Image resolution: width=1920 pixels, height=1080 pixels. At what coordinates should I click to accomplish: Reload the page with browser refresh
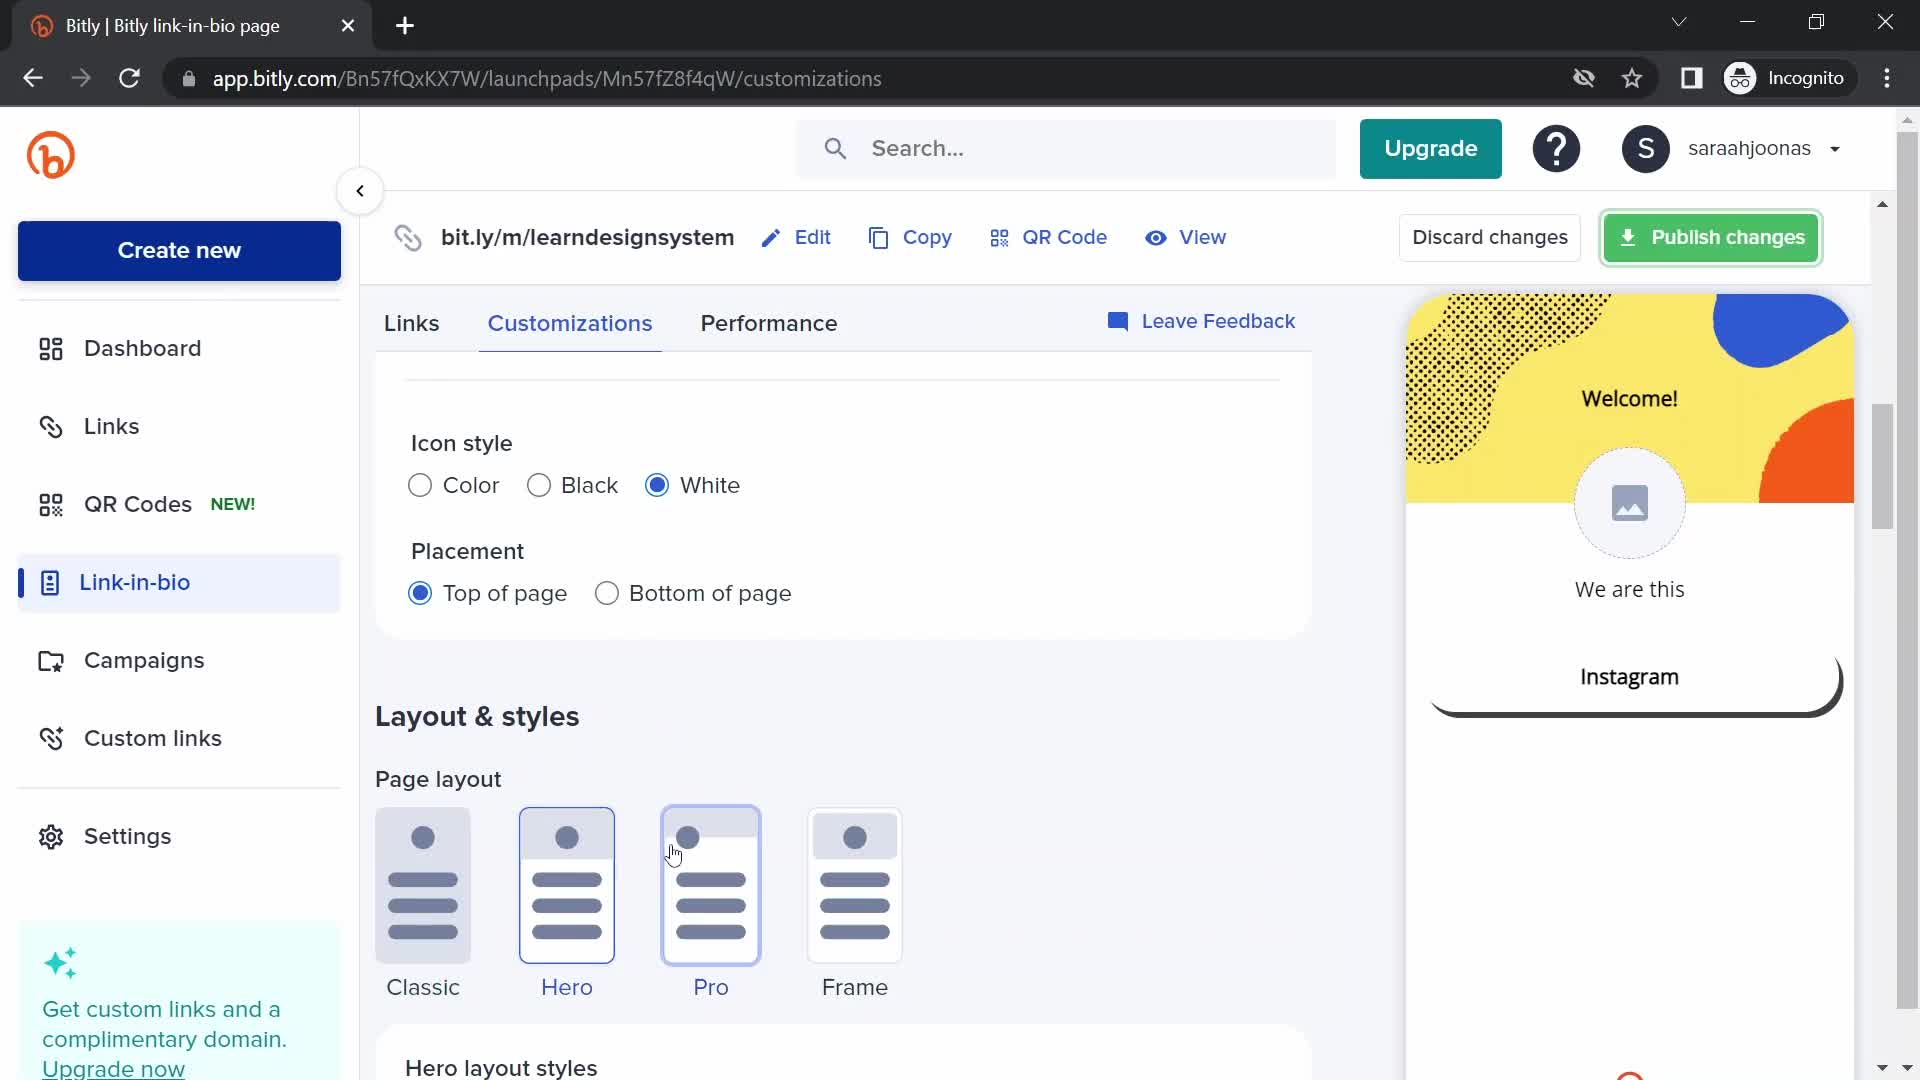[x=129, y=78]
